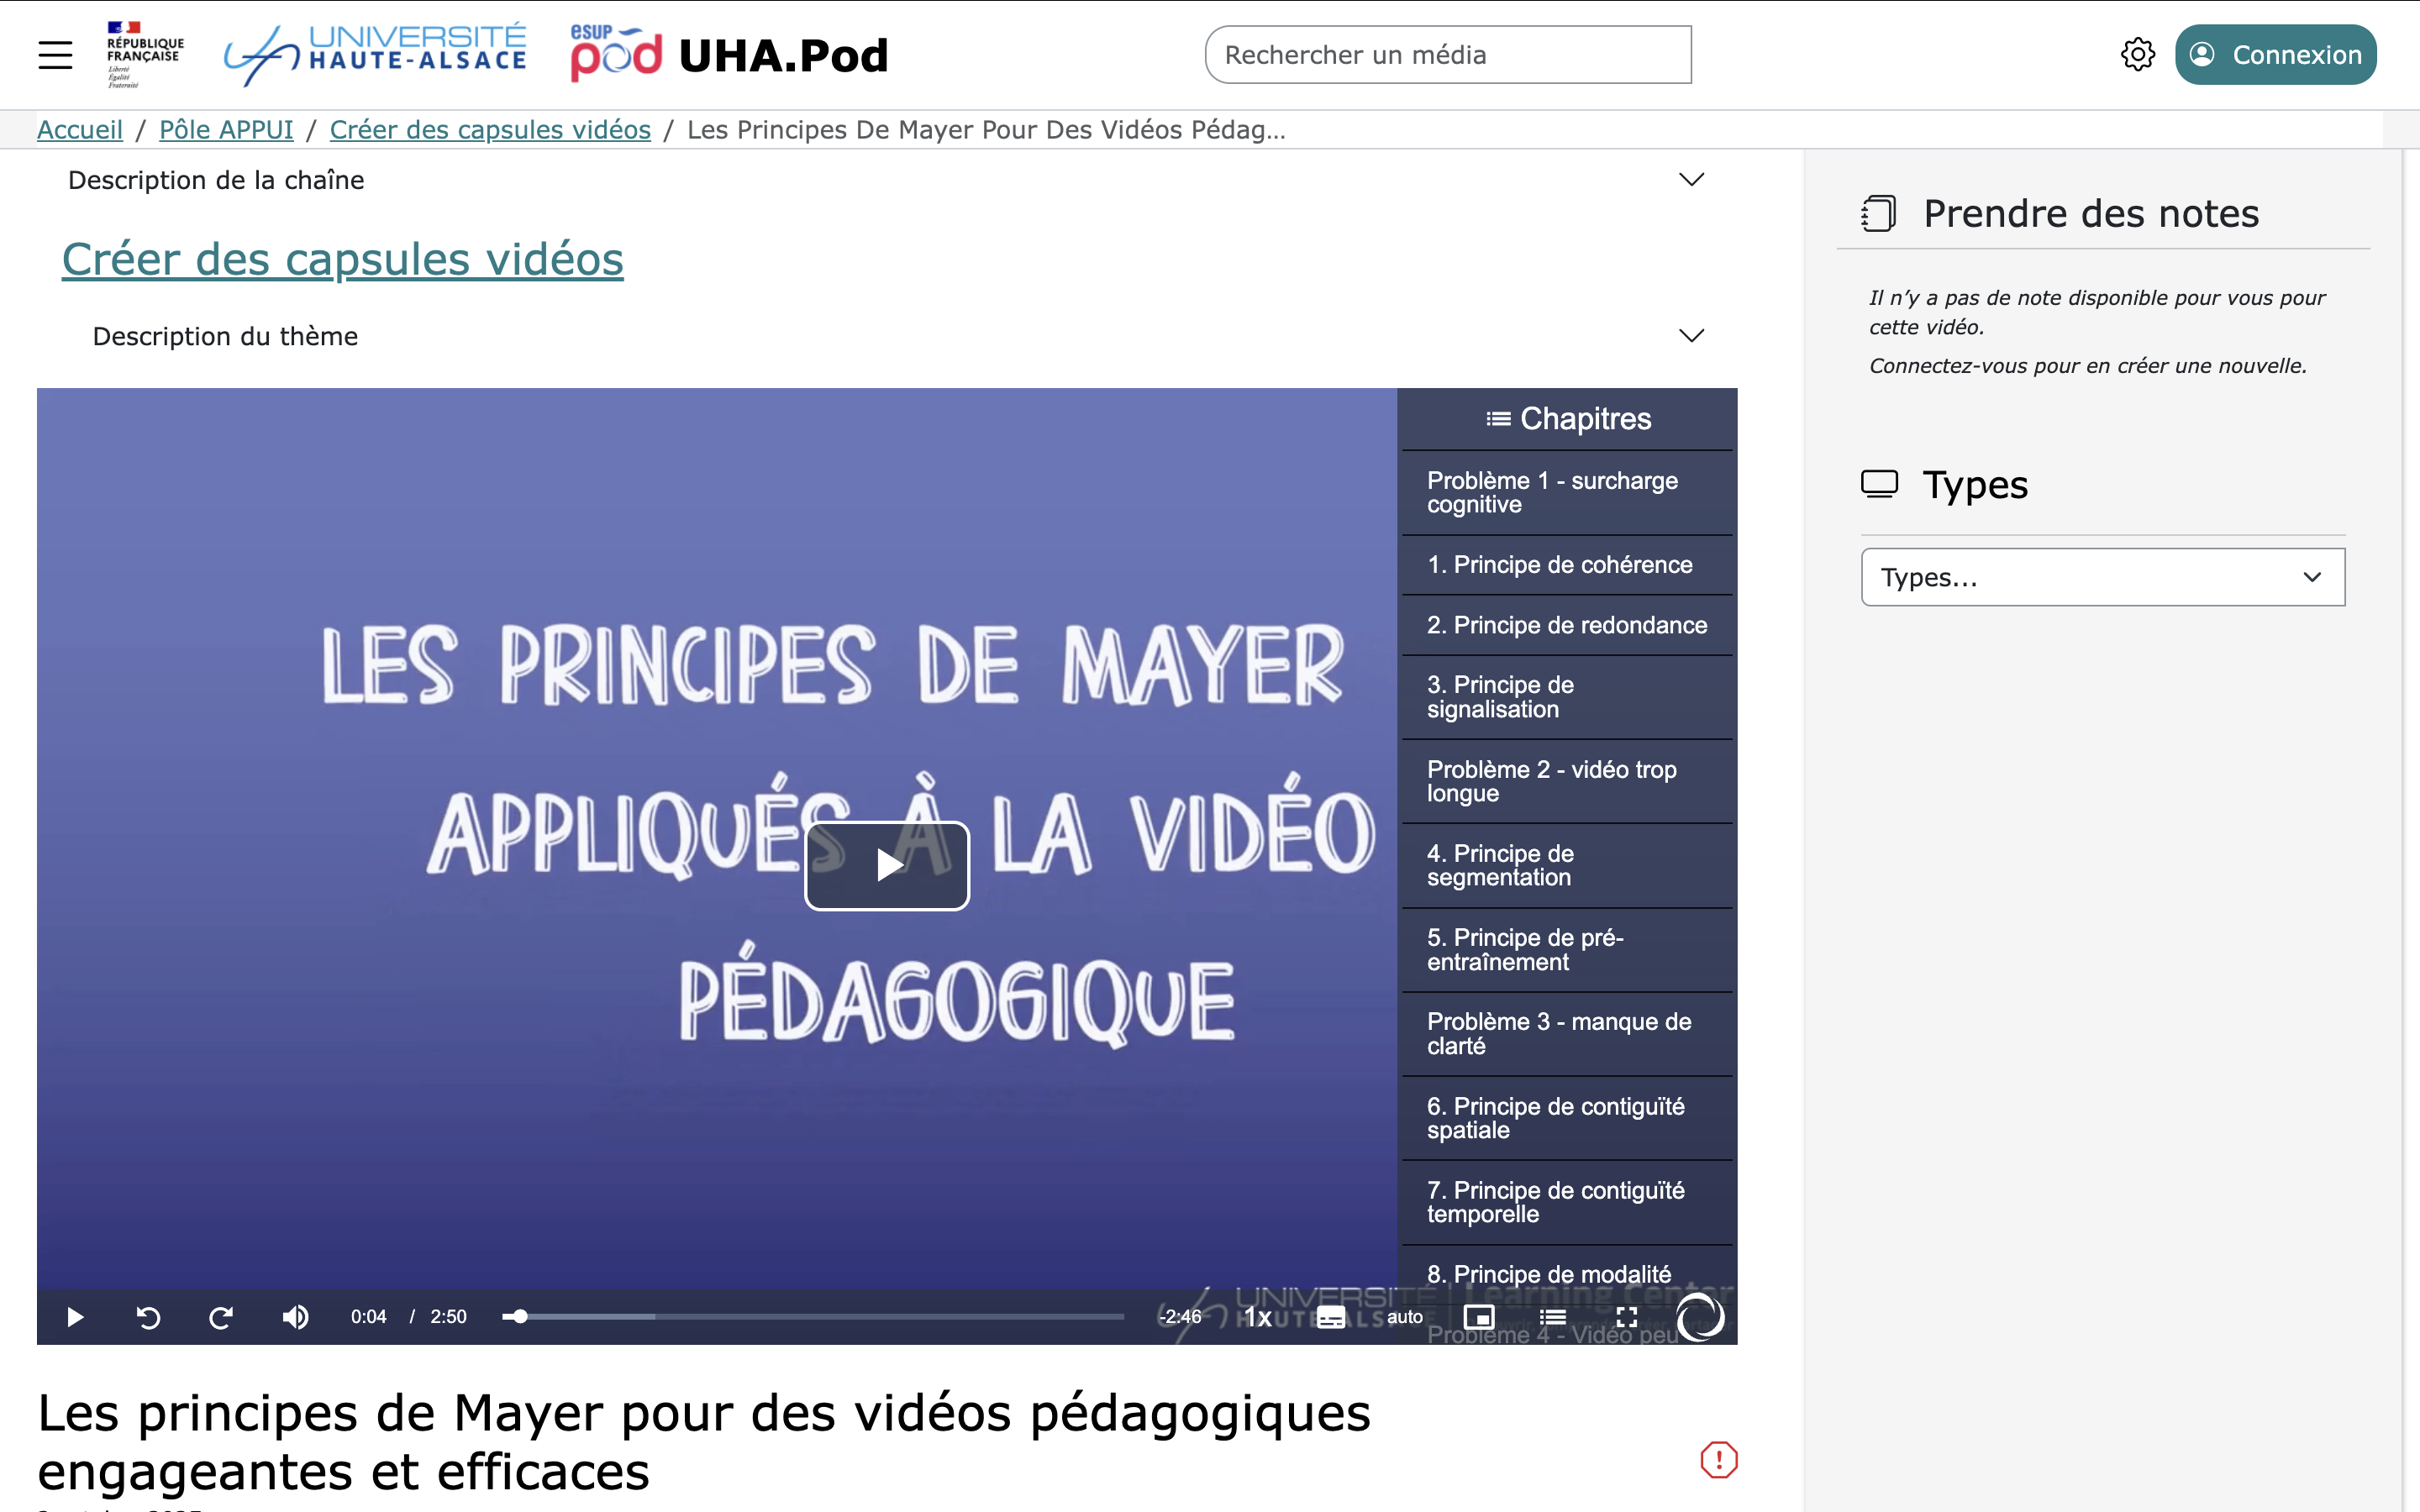The image size is (2420, 1512).
Task: Open the Types dropdown
Action: pos(2102,577)
